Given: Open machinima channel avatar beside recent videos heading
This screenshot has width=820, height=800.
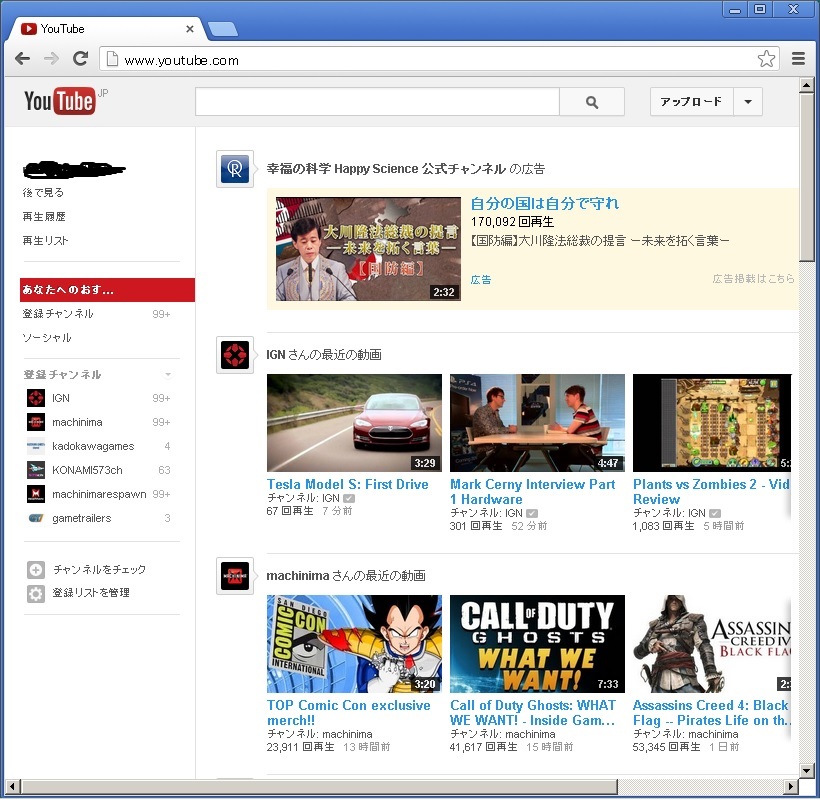Looking at the screenshot, I should pyautogui.click(x=235, y=576).
